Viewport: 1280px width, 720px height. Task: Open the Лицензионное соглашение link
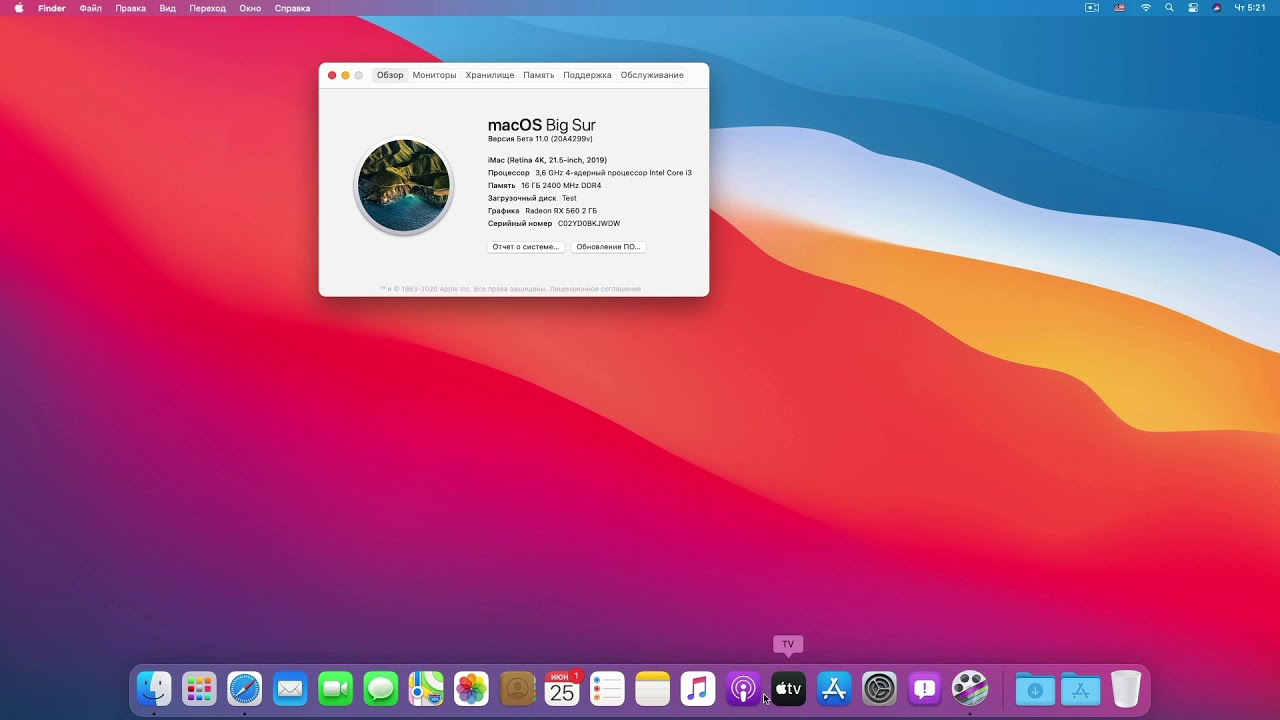[x=595, y=289]
